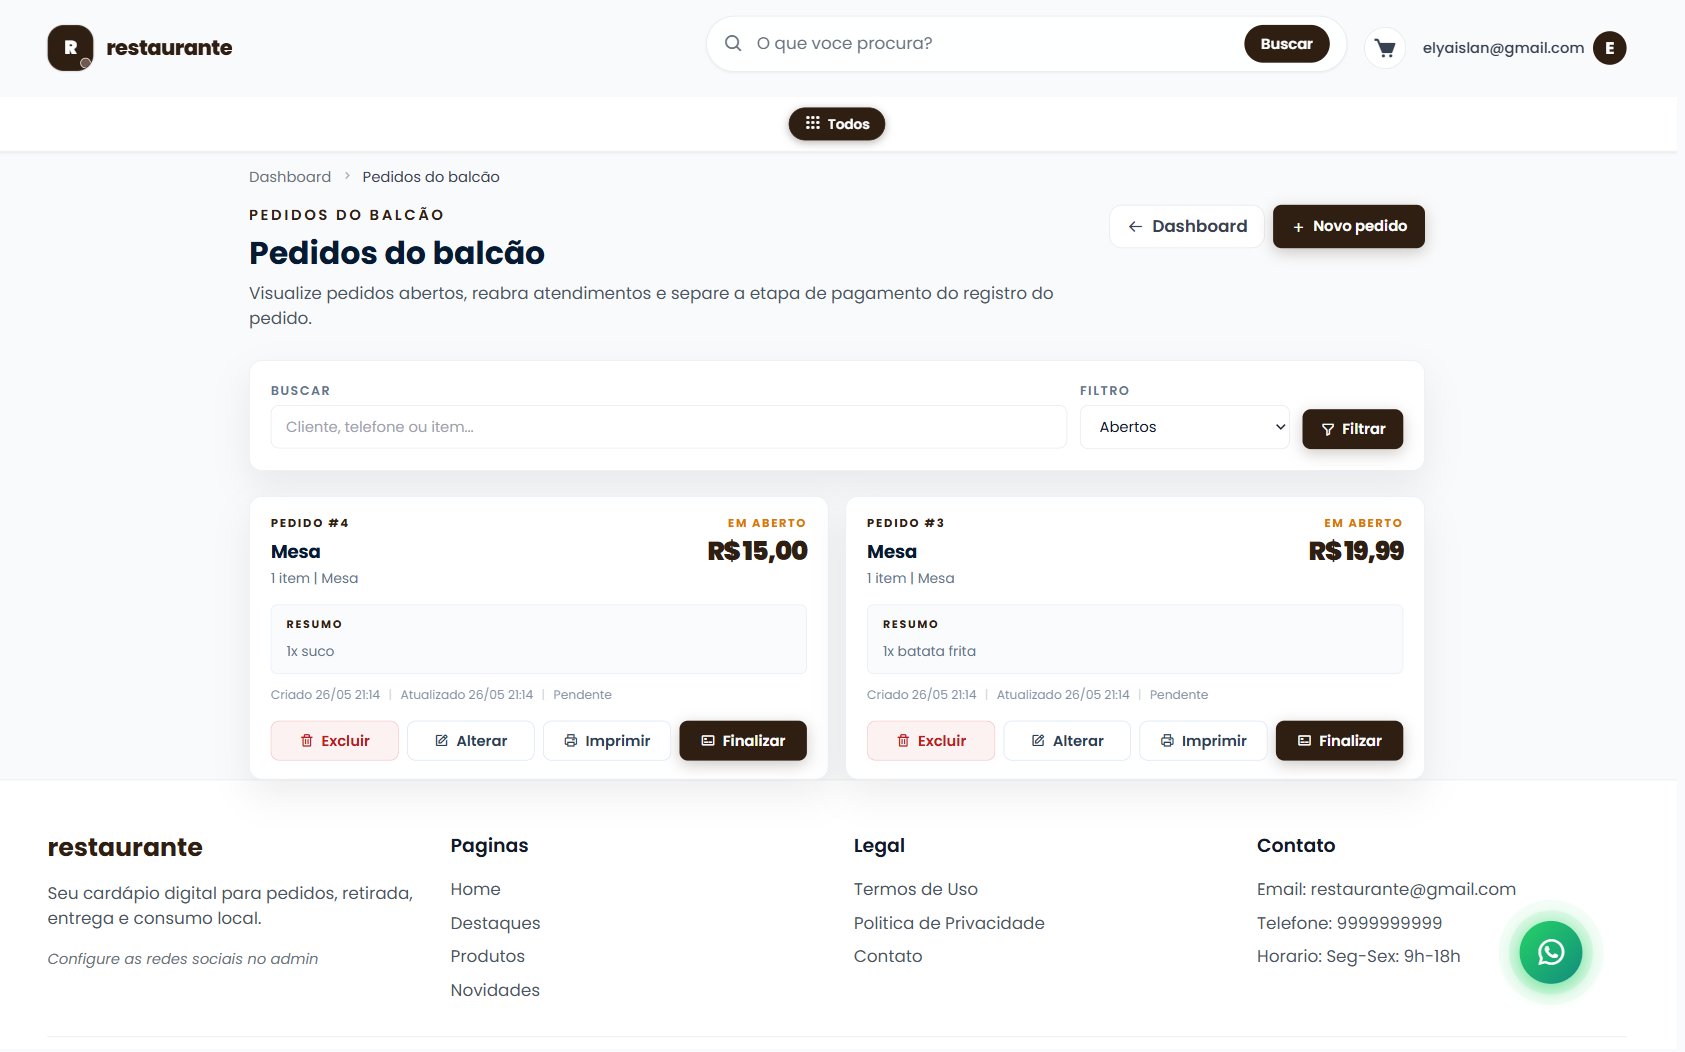Image resolution: width=1685 pixels, height=1052 pixels.
Task: Click 'Email: restaurante@gmail.com' contact text
Action: click(1386, 889)
